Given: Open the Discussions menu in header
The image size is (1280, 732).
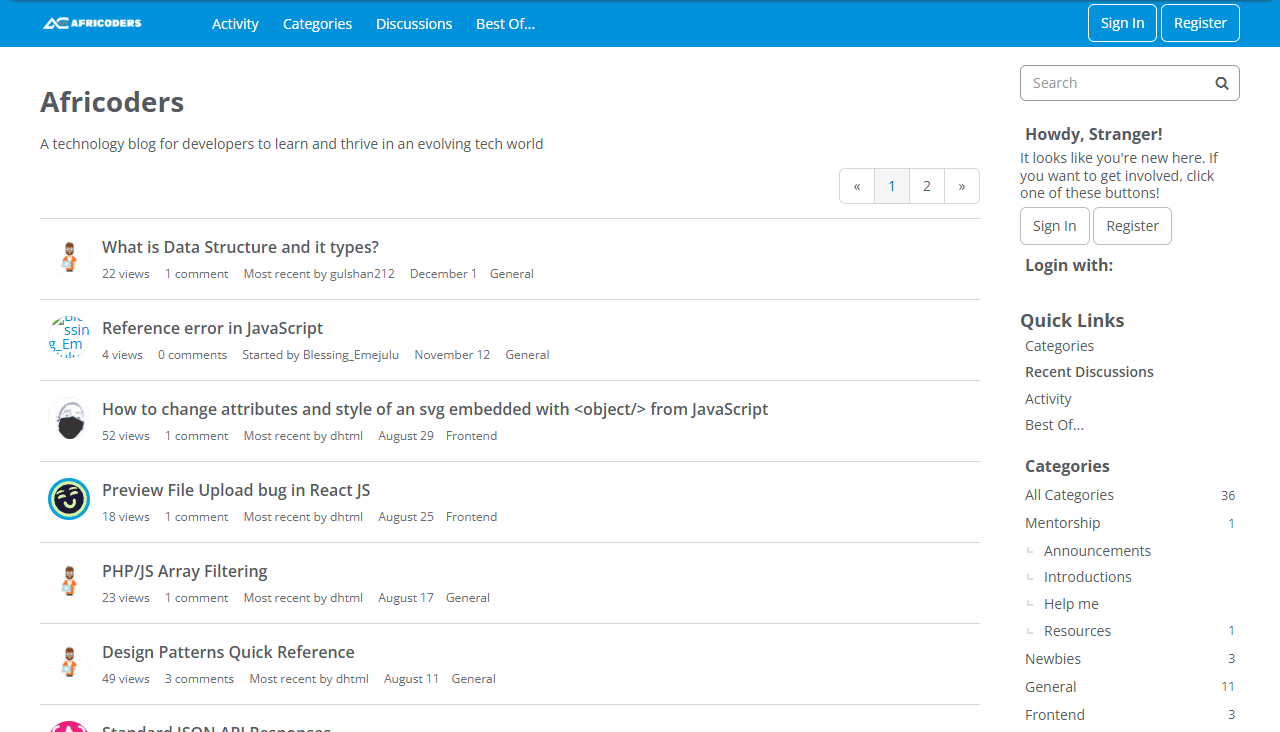Looking at the screenshot, I should (414, 23).
